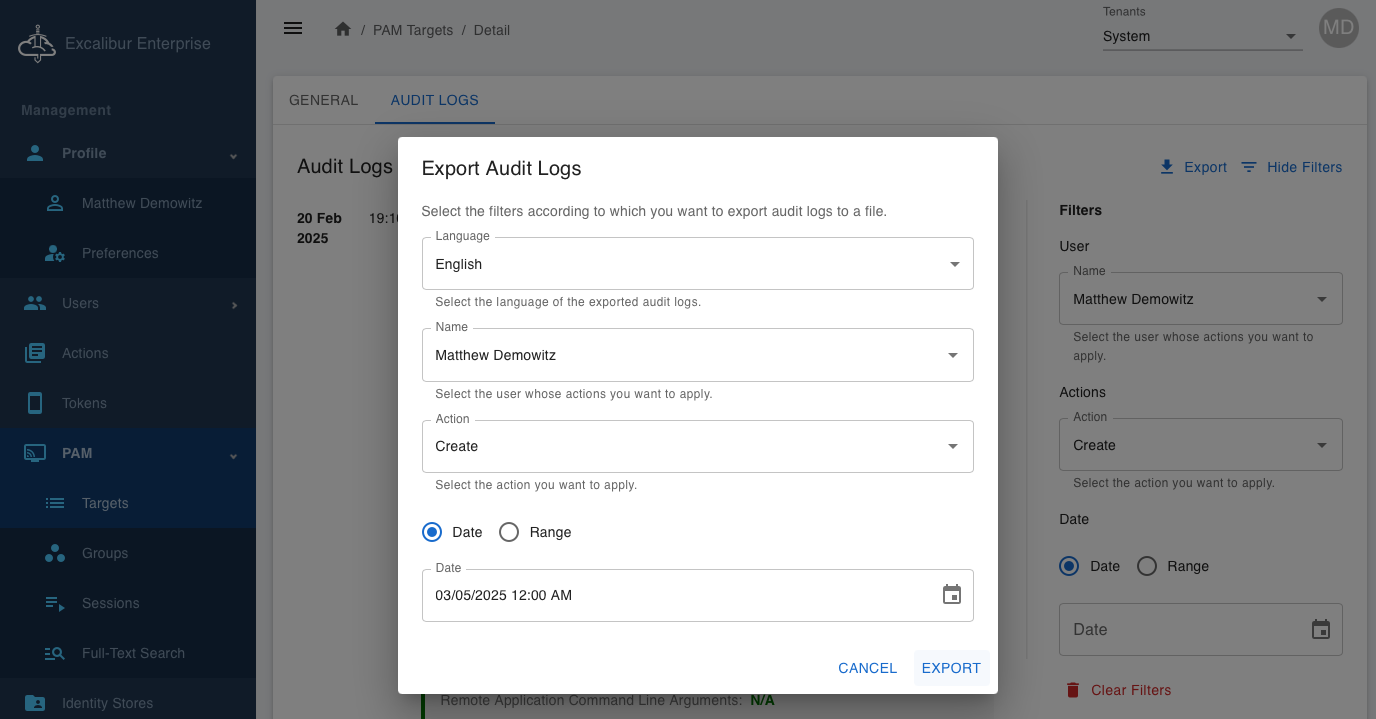The width and height of the screenshot is (1376, 719).
Task: Click the Full-Text Search icon in sidebar
Action: point(55,653)
